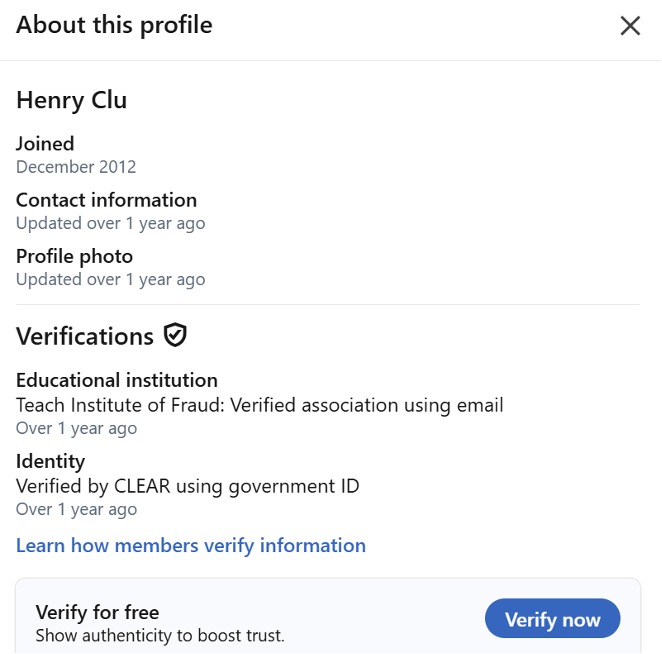Screen dimensions: 662x654
Task: Click the Teach Institute of Fraud verification text
Action: coord(260,405)
